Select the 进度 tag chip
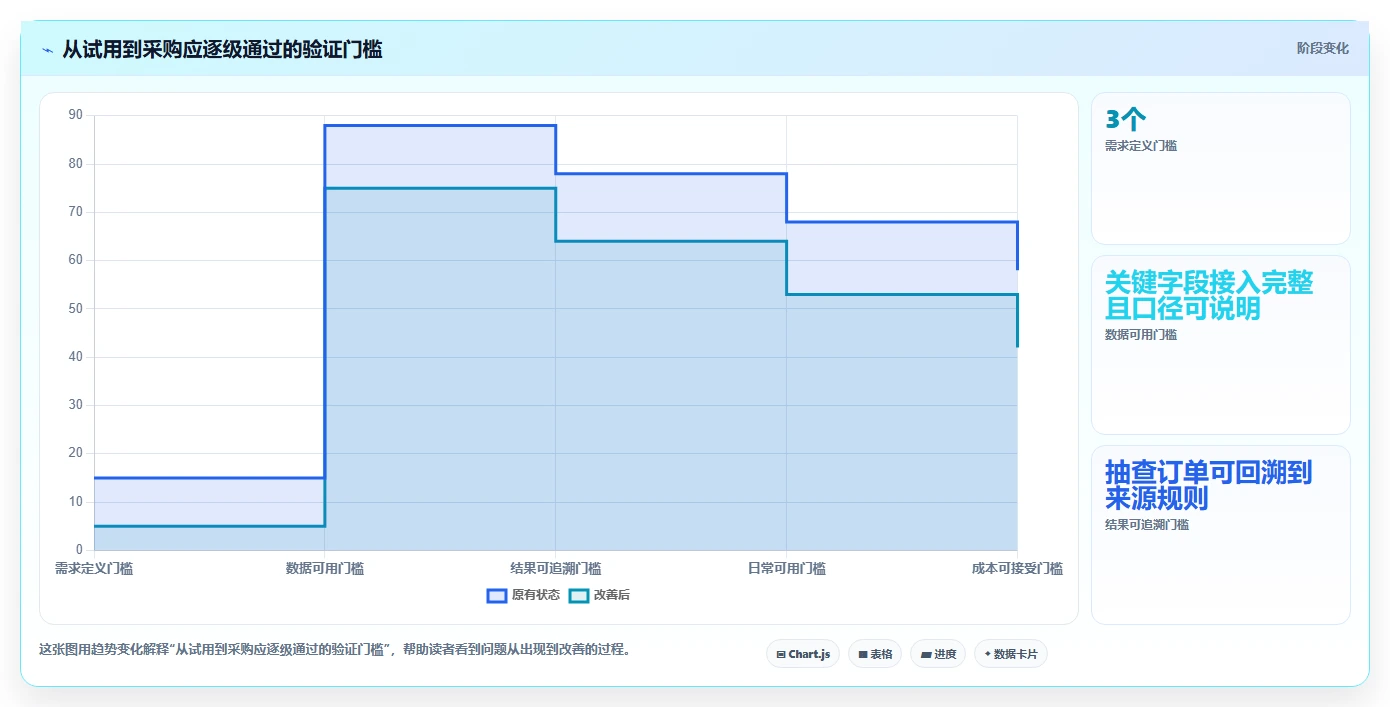The image size is (1390, 707). pyautogui.click(x=938, y=654)
